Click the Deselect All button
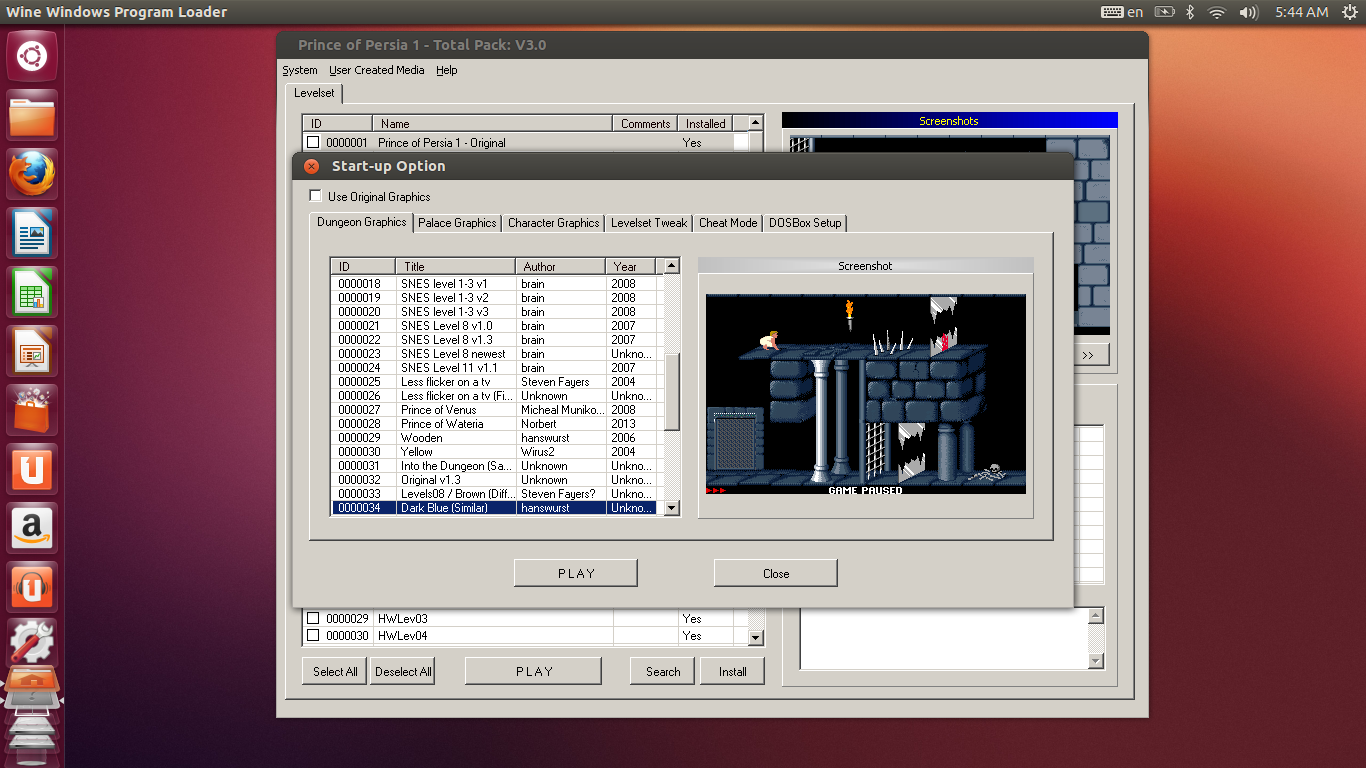Image resolution: width=1366 pixels, height=768 pixels. tap(403, 671)
